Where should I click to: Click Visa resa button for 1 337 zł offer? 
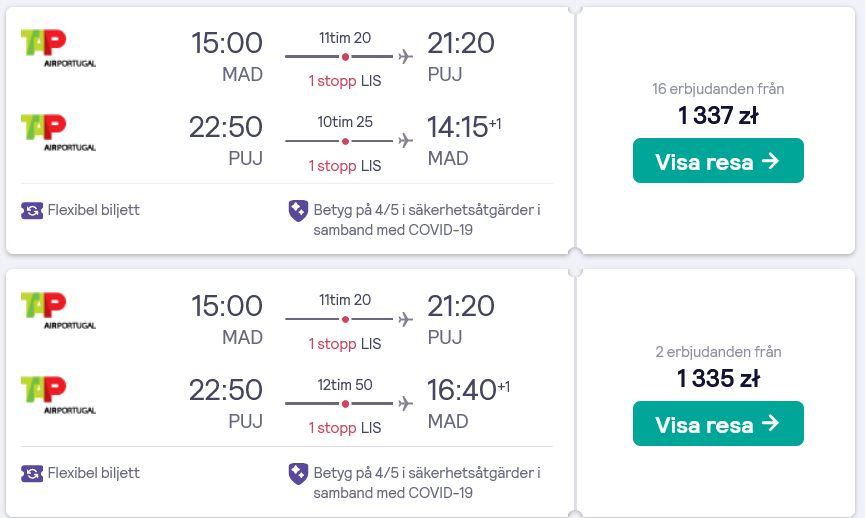coord(718,161)
